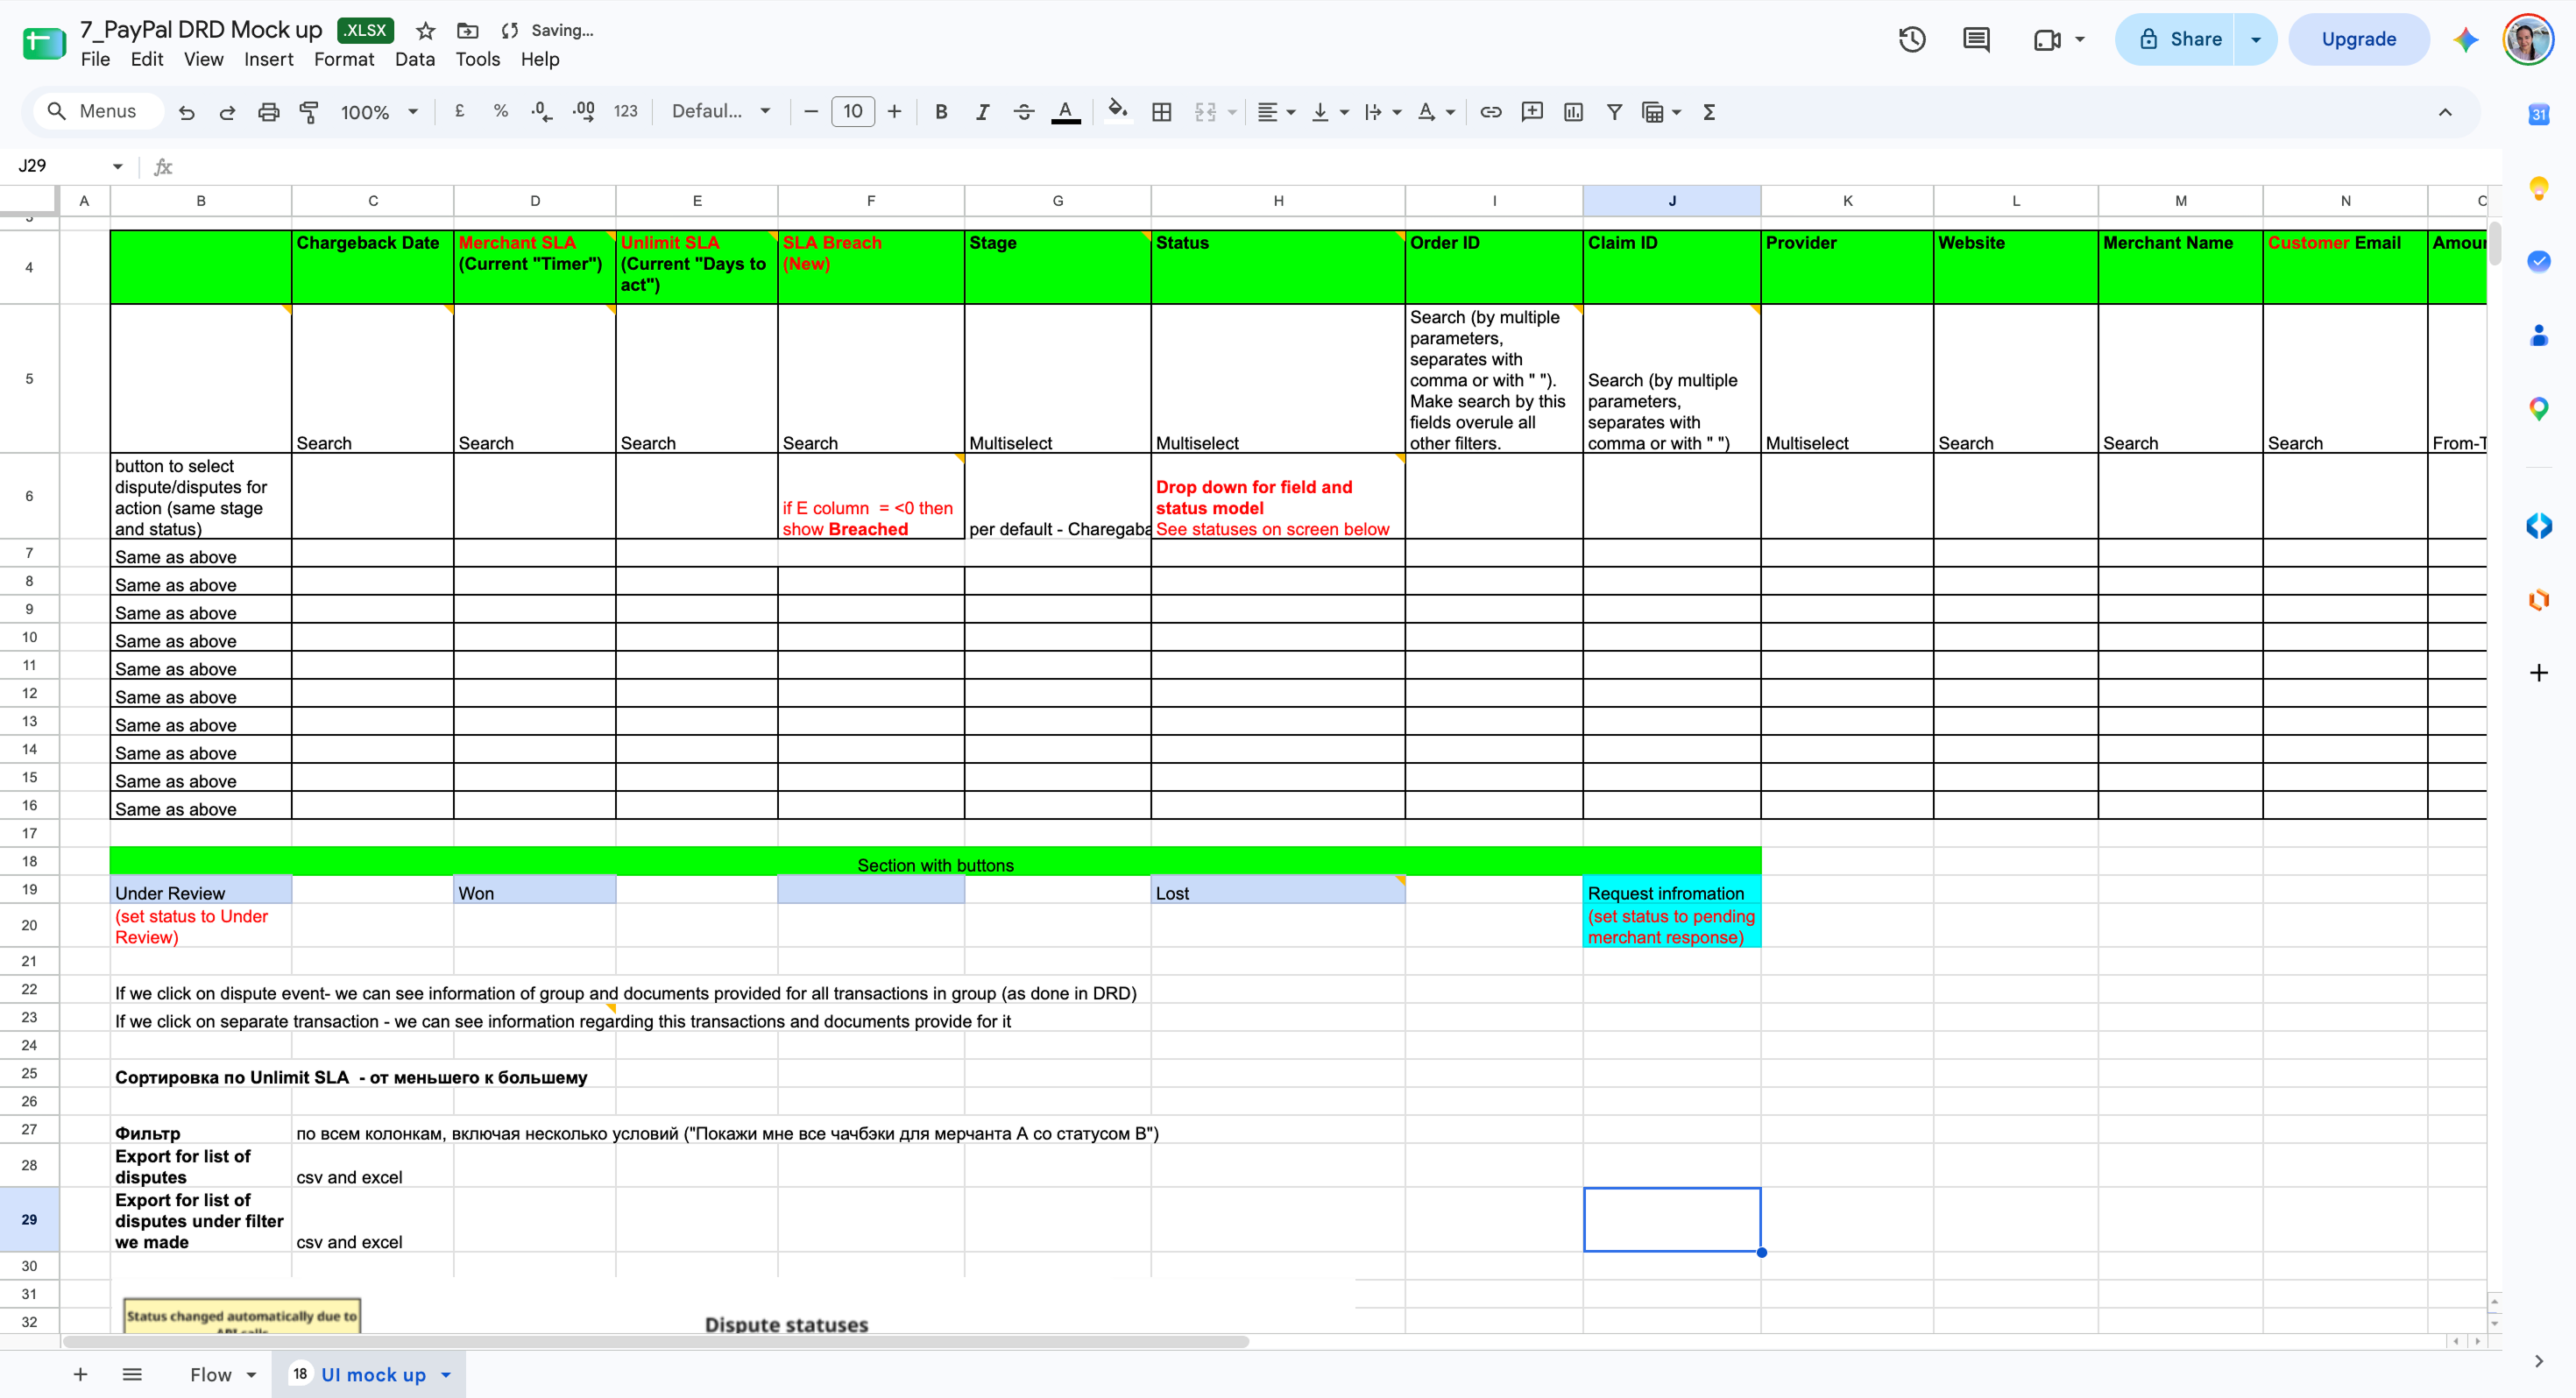Open Functions sigma icon

[1709, 112]
